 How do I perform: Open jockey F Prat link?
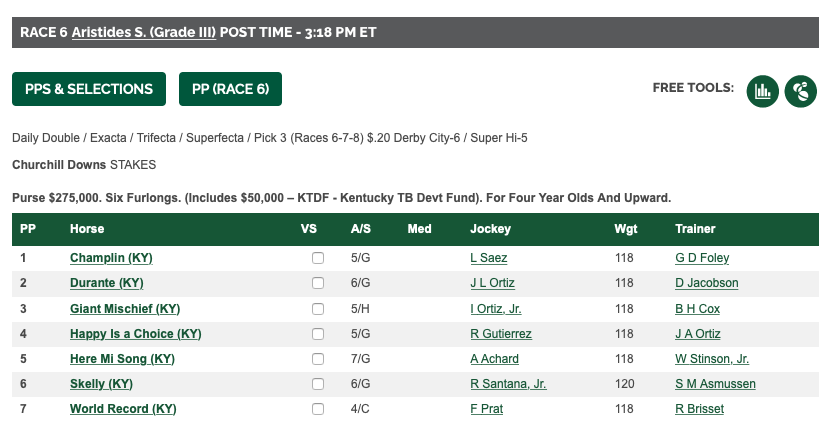486,409
